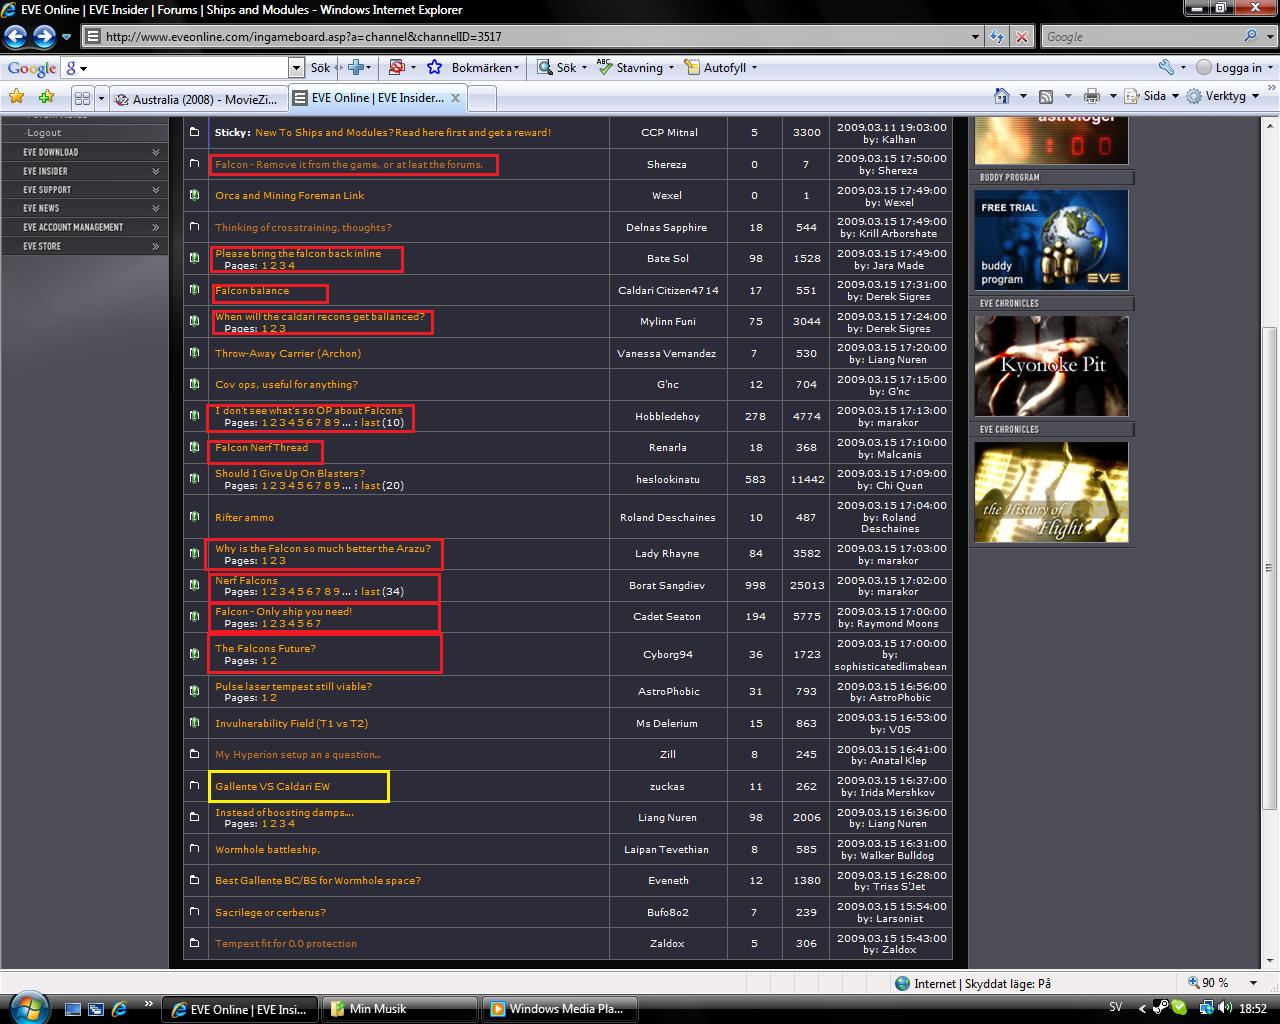This screenshot has width=1280, height=1024.
Task: Expand the EVE SUPPORT sidebar section
Action: click(84, 190)
